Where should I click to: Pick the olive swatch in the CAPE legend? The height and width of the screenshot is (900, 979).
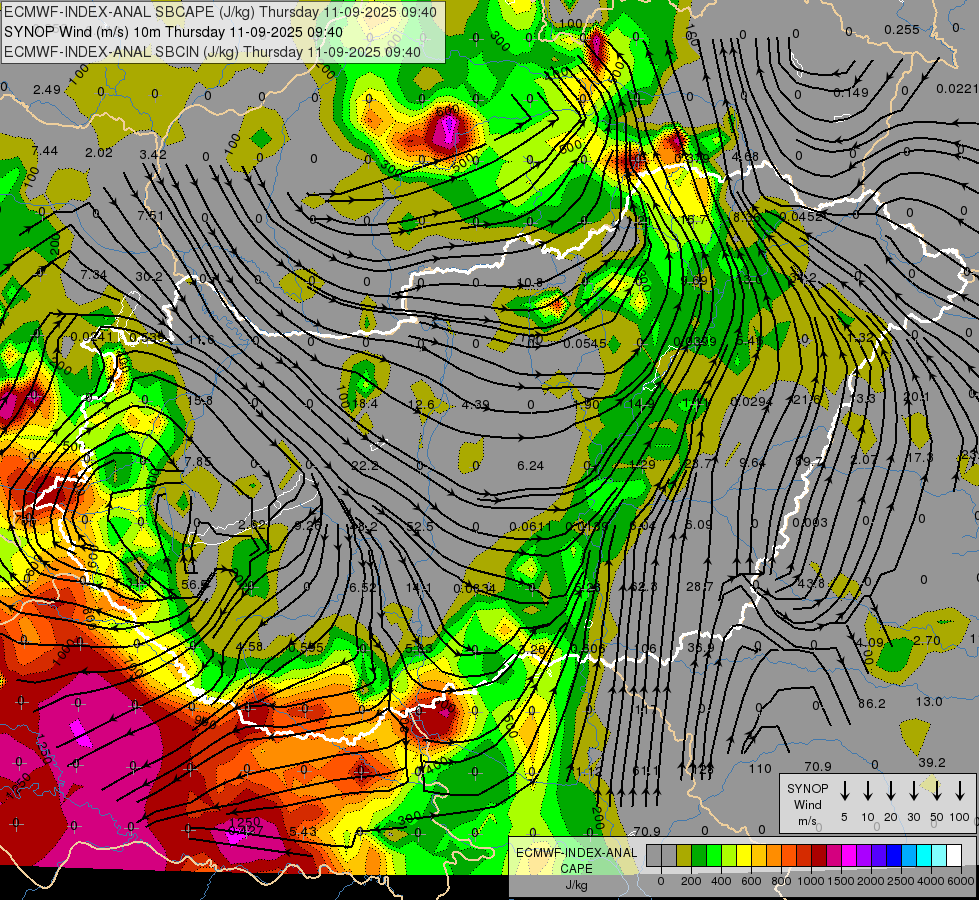684,856
